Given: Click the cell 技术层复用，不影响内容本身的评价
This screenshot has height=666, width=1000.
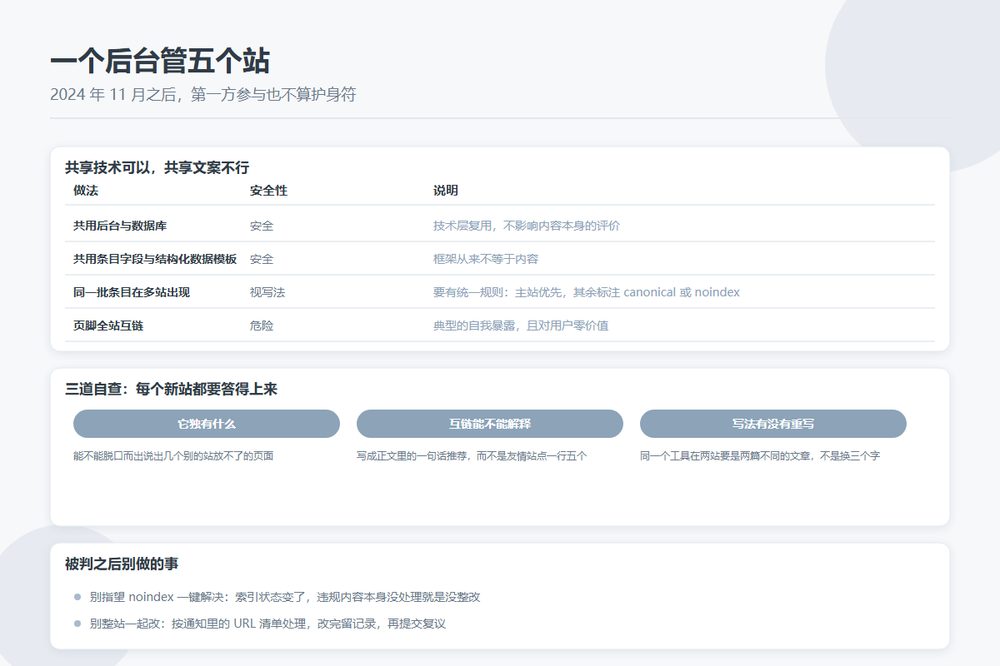Looking at the screenshot, I should point(526,225).
